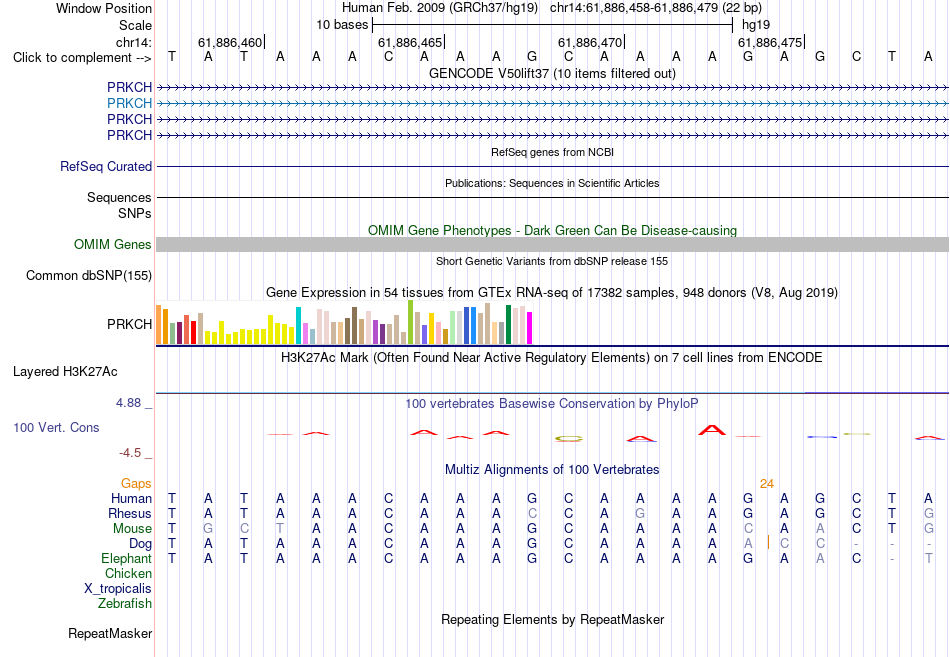Click the Window Position label
The height and width of the screenshot is (657, 950).
104,8
